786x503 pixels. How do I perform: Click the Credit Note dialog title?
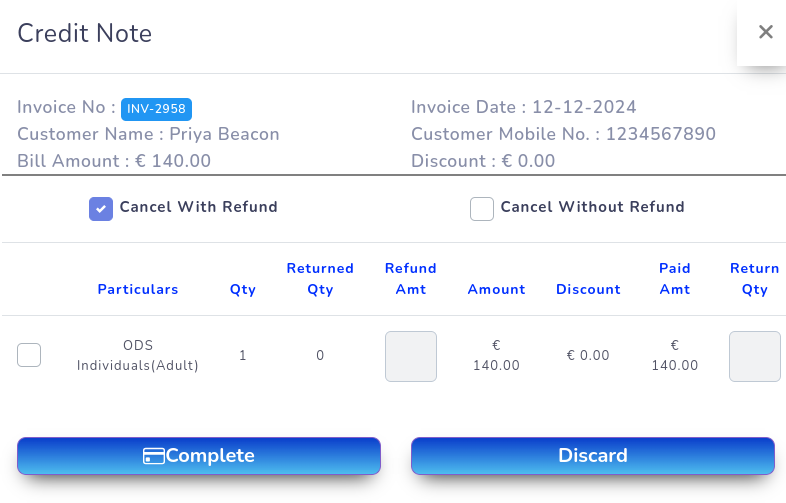point(85,33)
